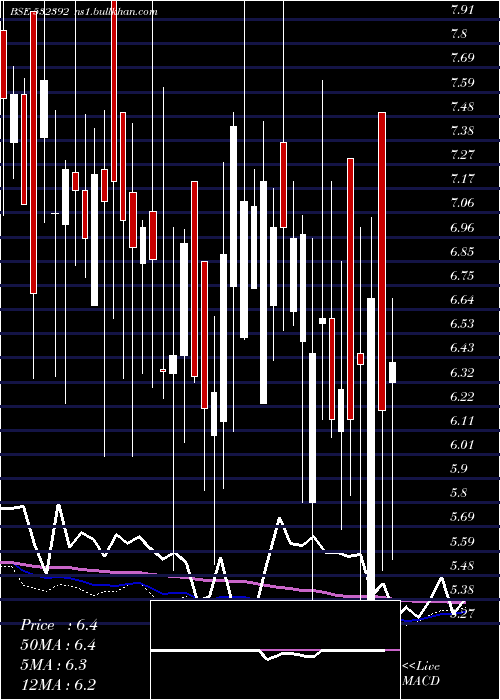Click the 6.43 price axis label
500x700 pixels.
click(x=462, y=348)
